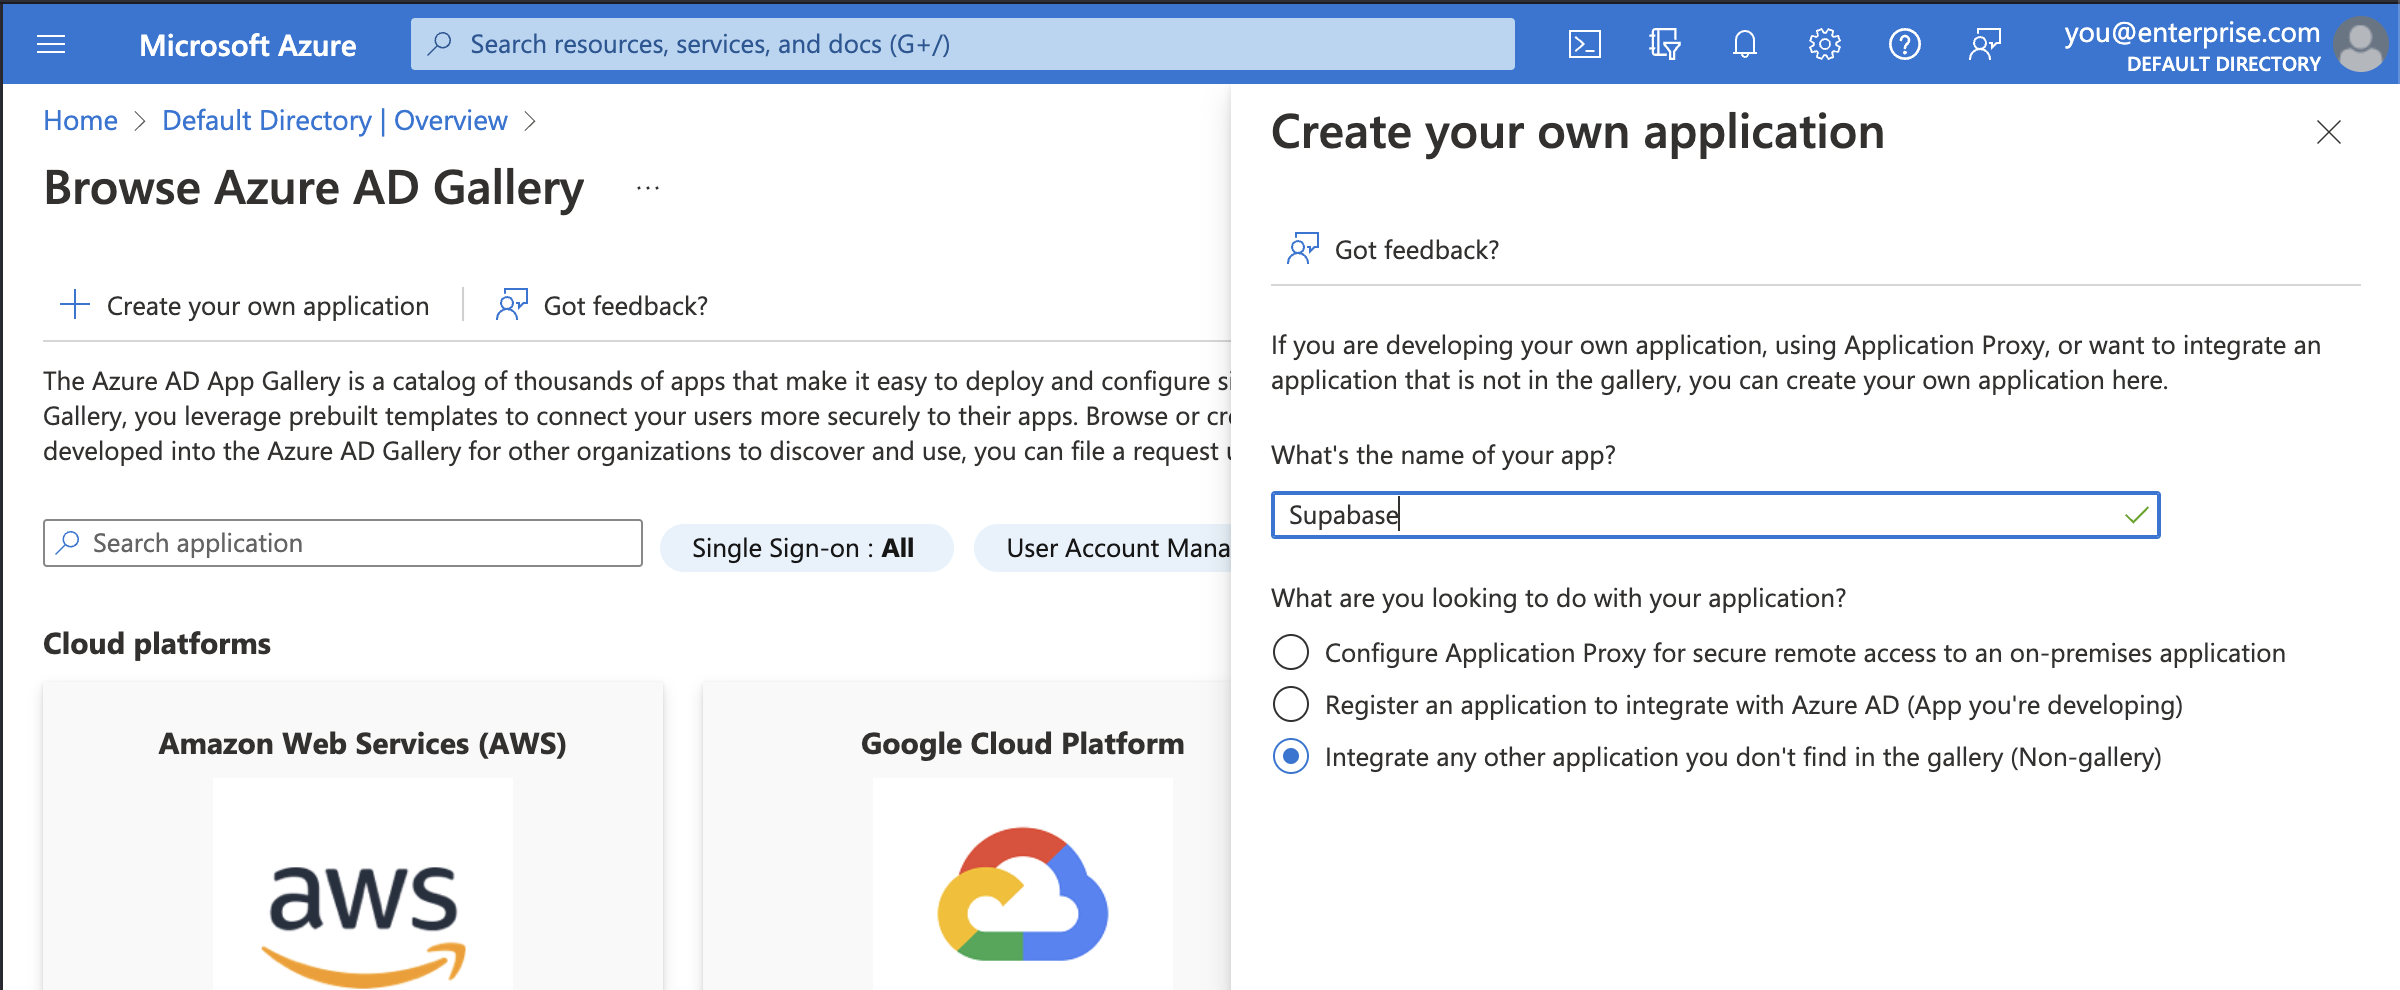Select Integrate any other non-gallery application
The width and height of the screenshot is (2400, 990).
click(1291, 757)
